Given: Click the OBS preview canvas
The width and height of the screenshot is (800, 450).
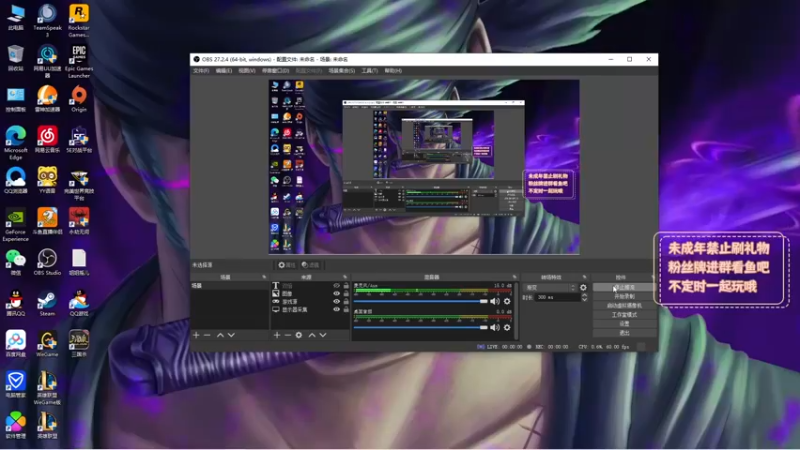Looking at the screenshot, I should click(424, 167).
